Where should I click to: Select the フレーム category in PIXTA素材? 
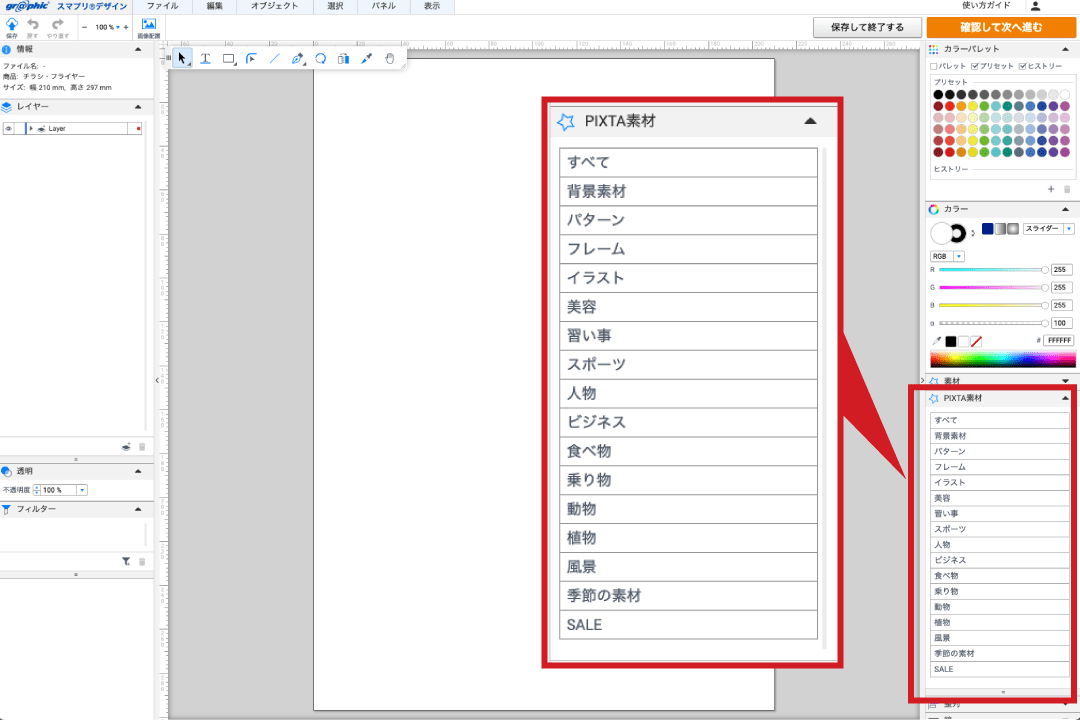coord(688,248)
